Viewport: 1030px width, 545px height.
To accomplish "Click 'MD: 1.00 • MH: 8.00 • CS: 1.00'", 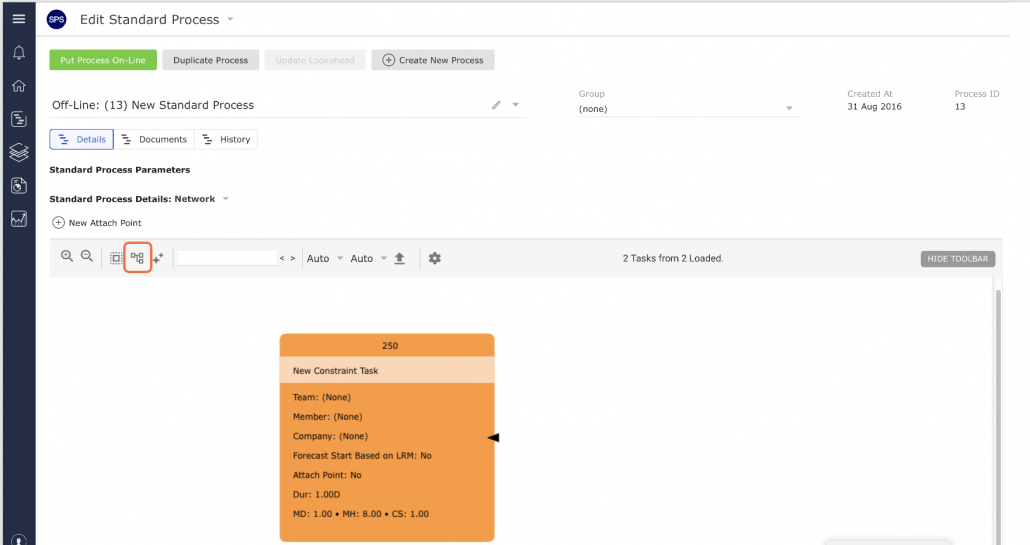I will pos(361,513).
